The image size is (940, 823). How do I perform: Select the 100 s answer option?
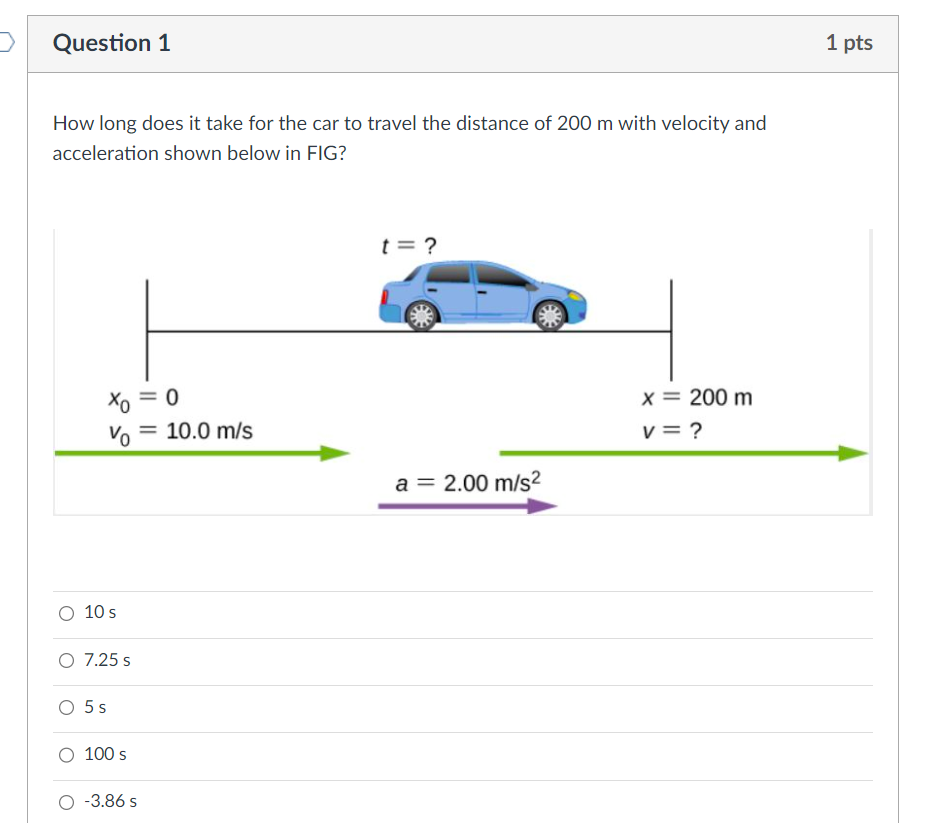click(x=66, y=754)
